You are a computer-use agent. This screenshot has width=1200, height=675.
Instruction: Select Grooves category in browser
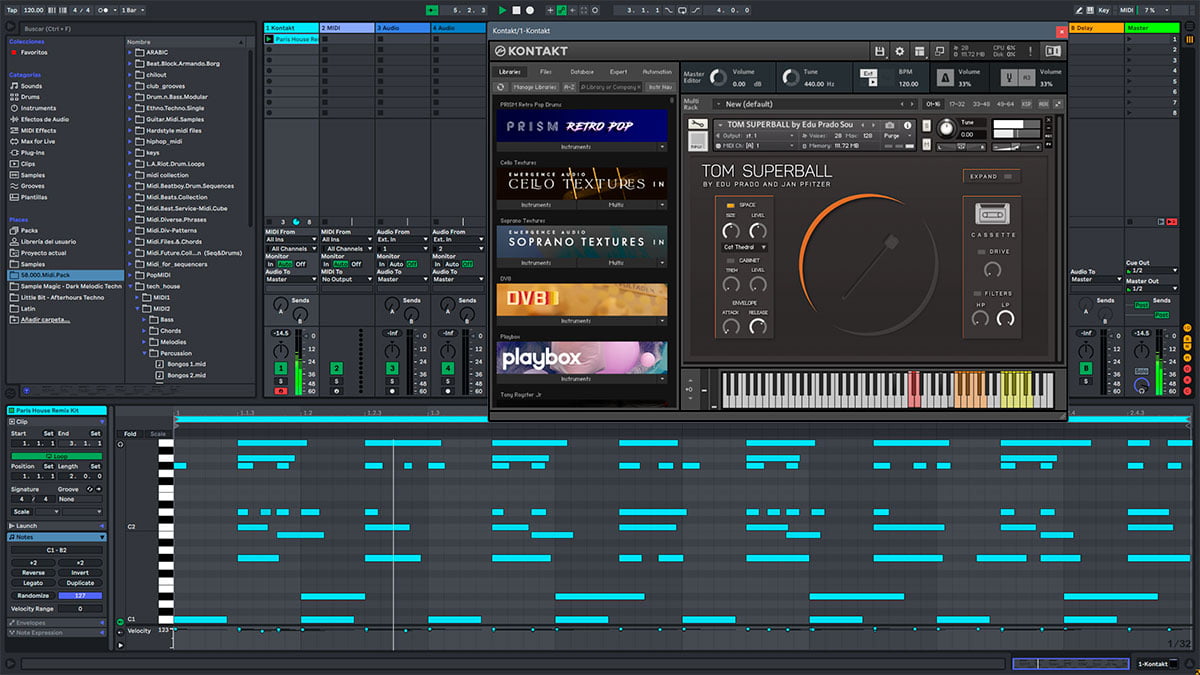click(x=33, y=186)
